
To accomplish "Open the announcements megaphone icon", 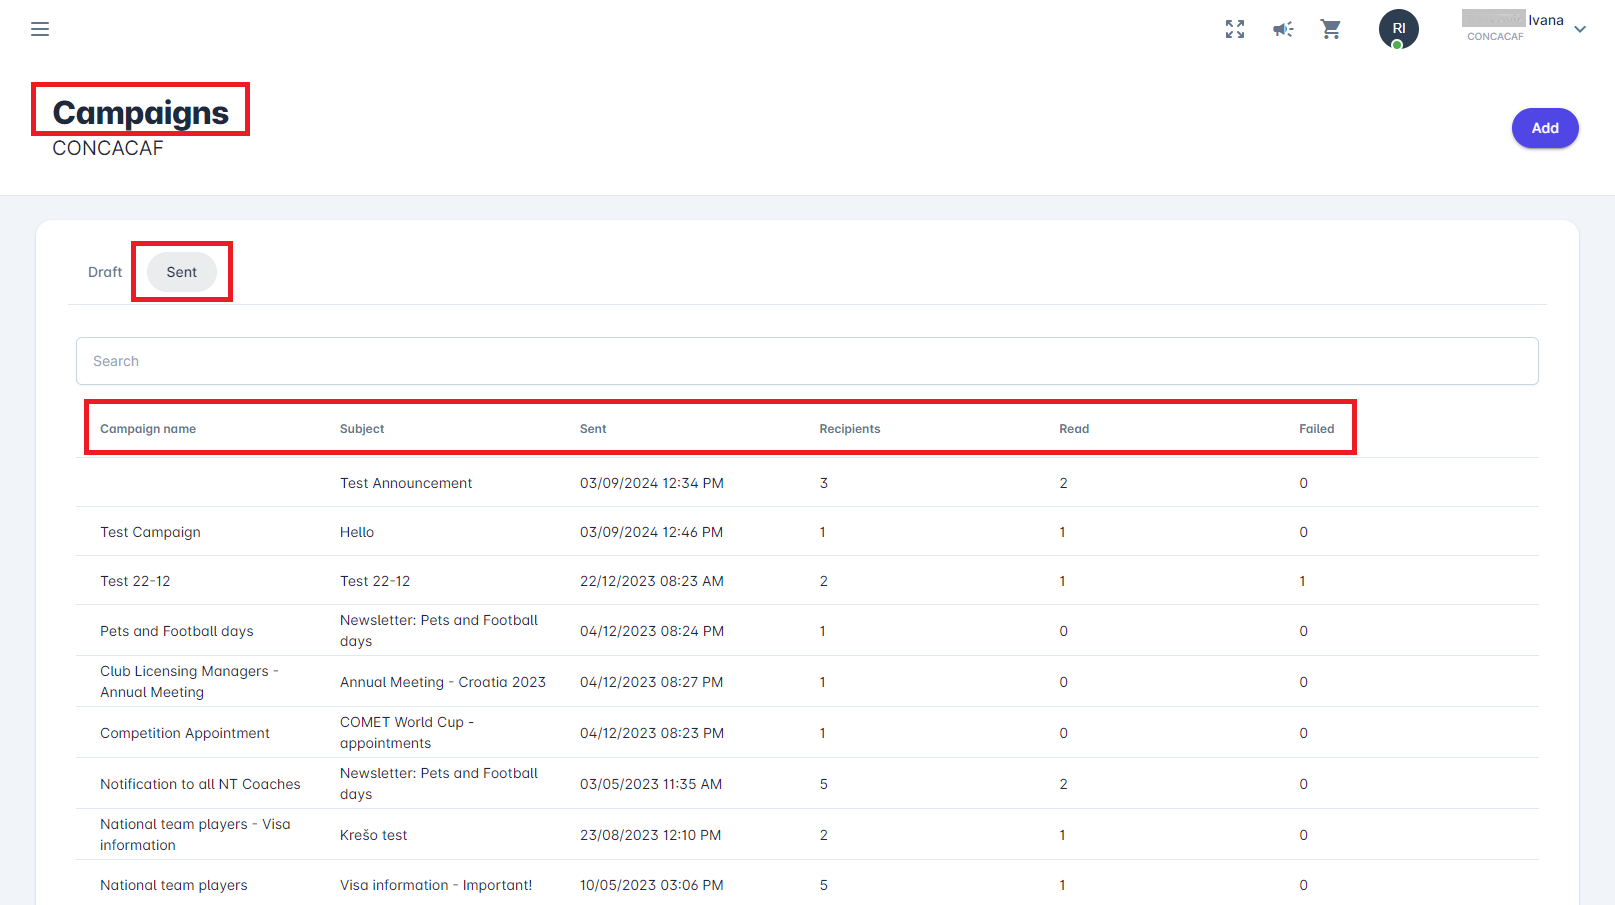I will [x=1283, y=29].
